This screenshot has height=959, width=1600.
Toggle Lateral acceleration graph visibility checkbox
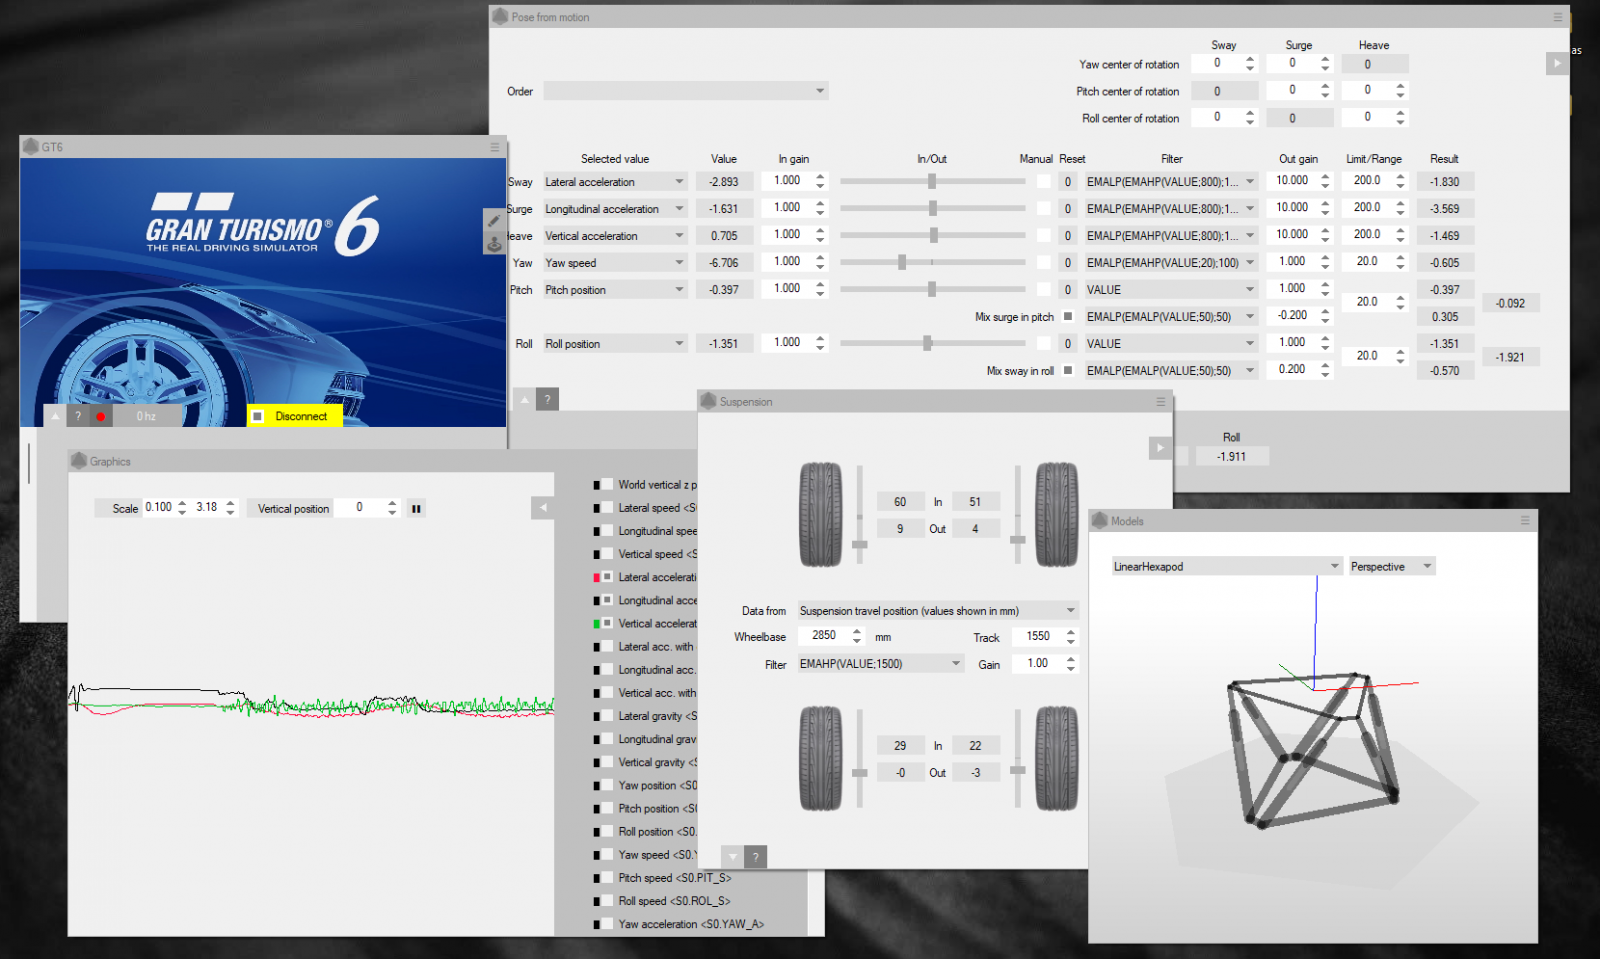606,577
